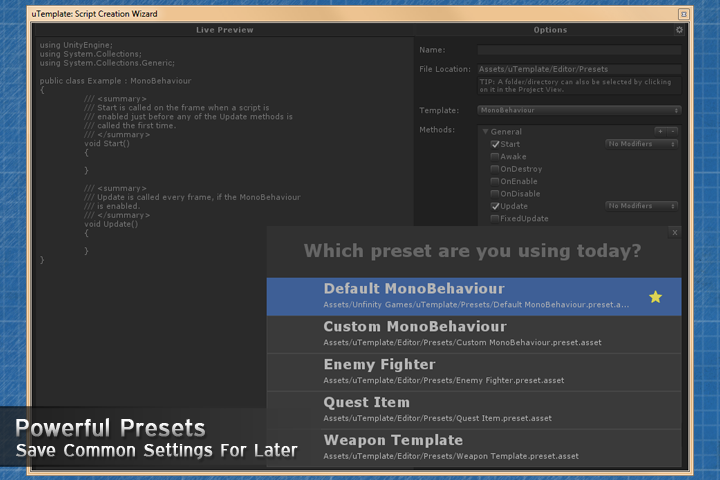Click the Name input field
Screen dimensions: 720x480
(579, 49)
